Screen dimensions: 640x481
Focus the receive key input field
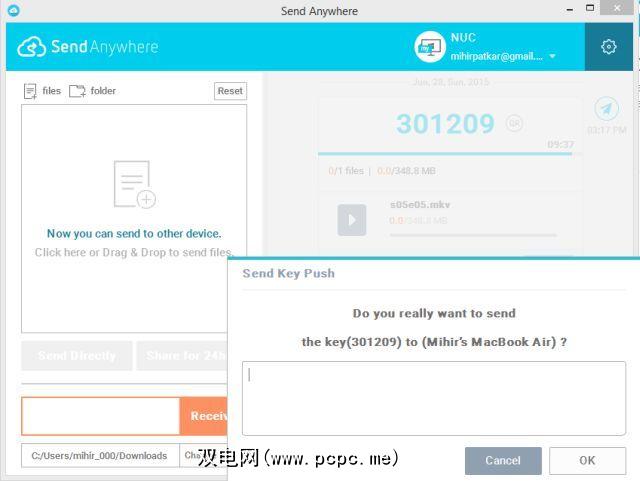pos(100,416)
